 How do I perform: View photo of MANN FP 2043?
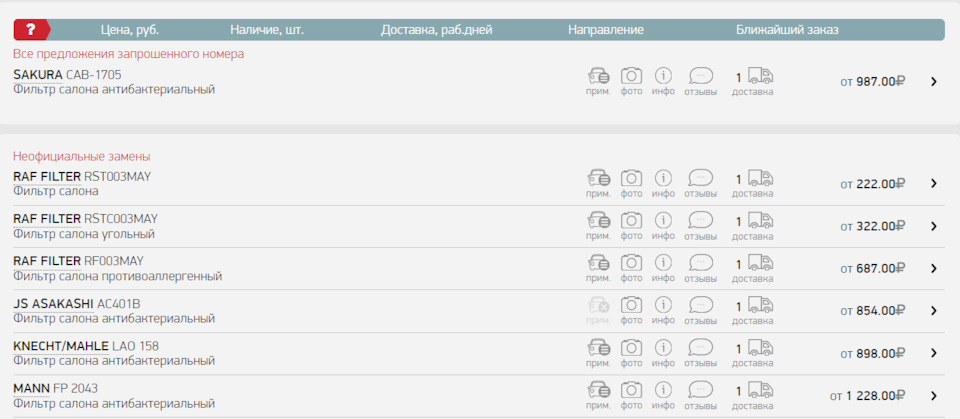coord(631,391)
